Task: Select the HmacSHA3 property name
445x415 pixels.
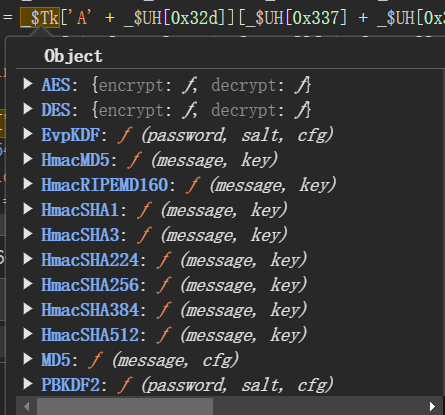Action: [x=80, y=235]
